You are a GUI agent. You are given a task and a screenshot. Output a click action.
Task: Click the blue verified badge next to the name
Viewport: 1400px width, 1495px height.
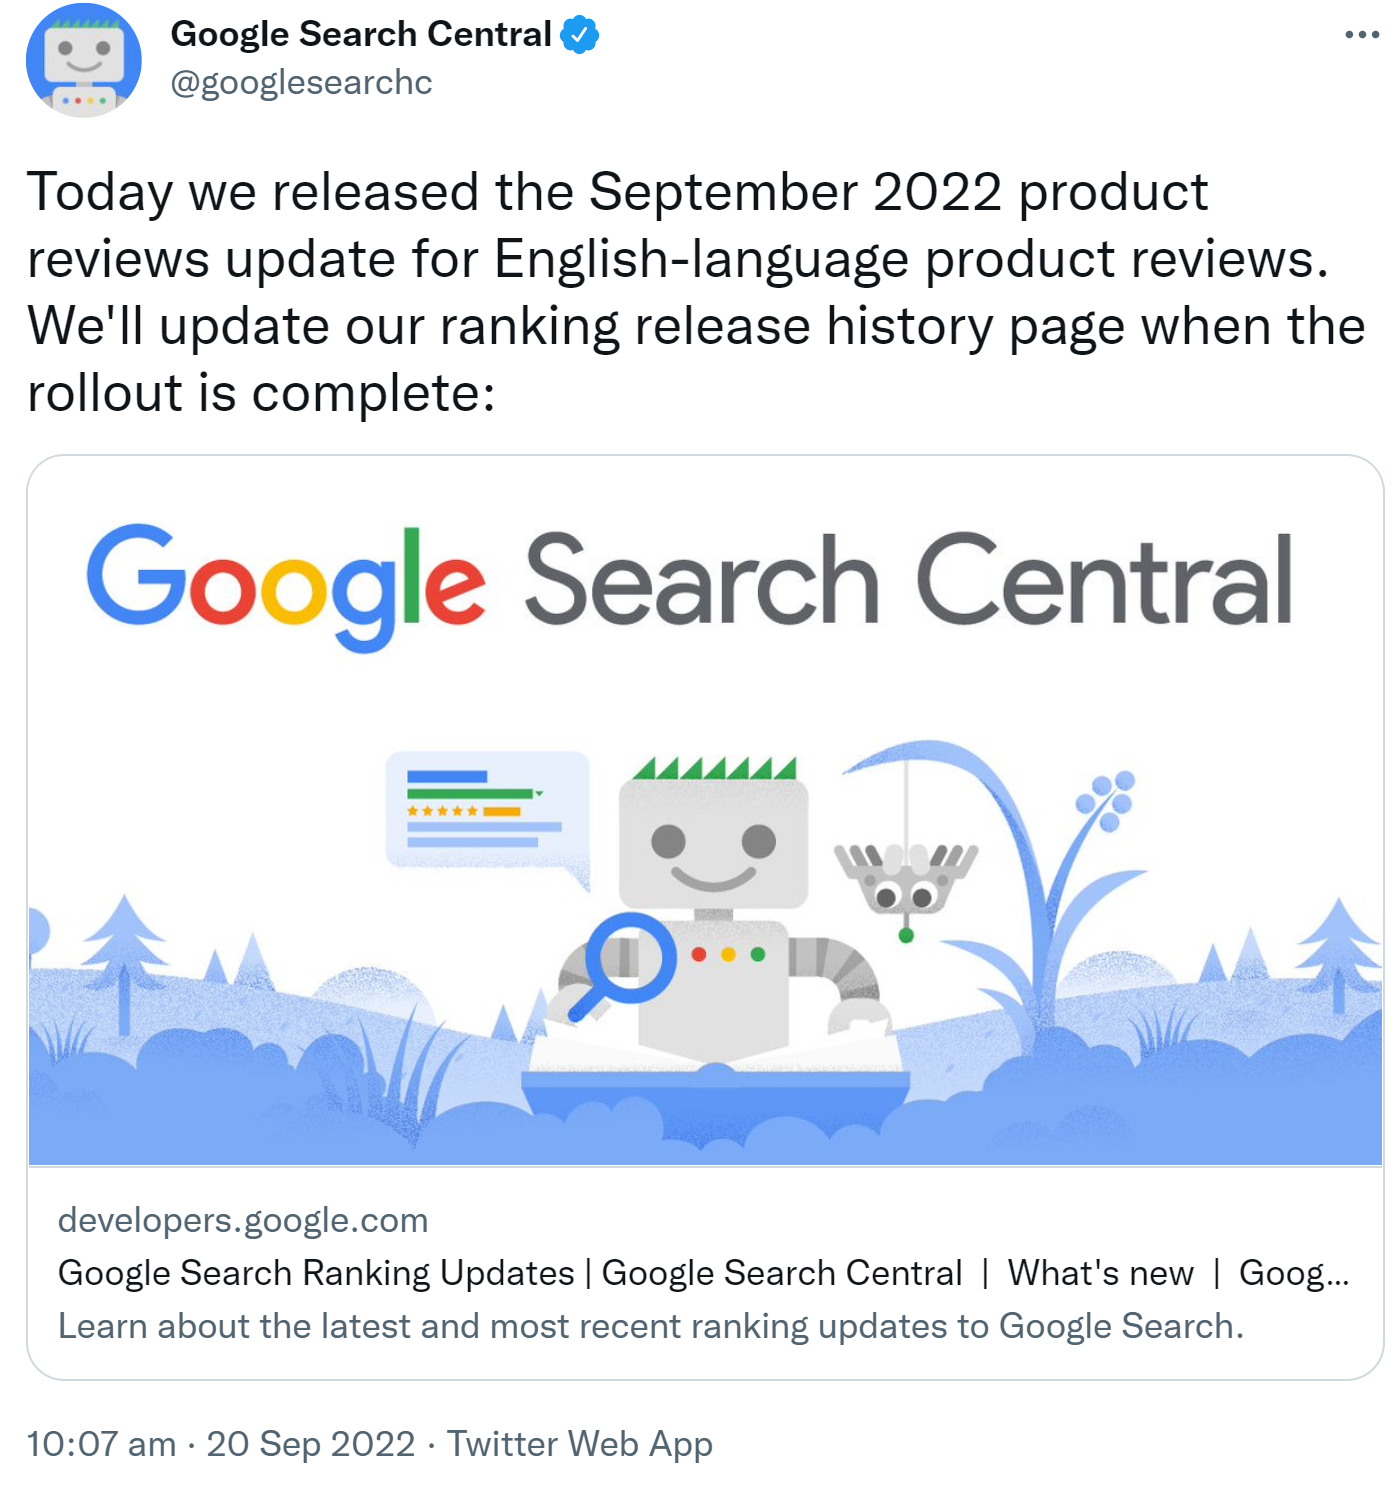point(578,33)
